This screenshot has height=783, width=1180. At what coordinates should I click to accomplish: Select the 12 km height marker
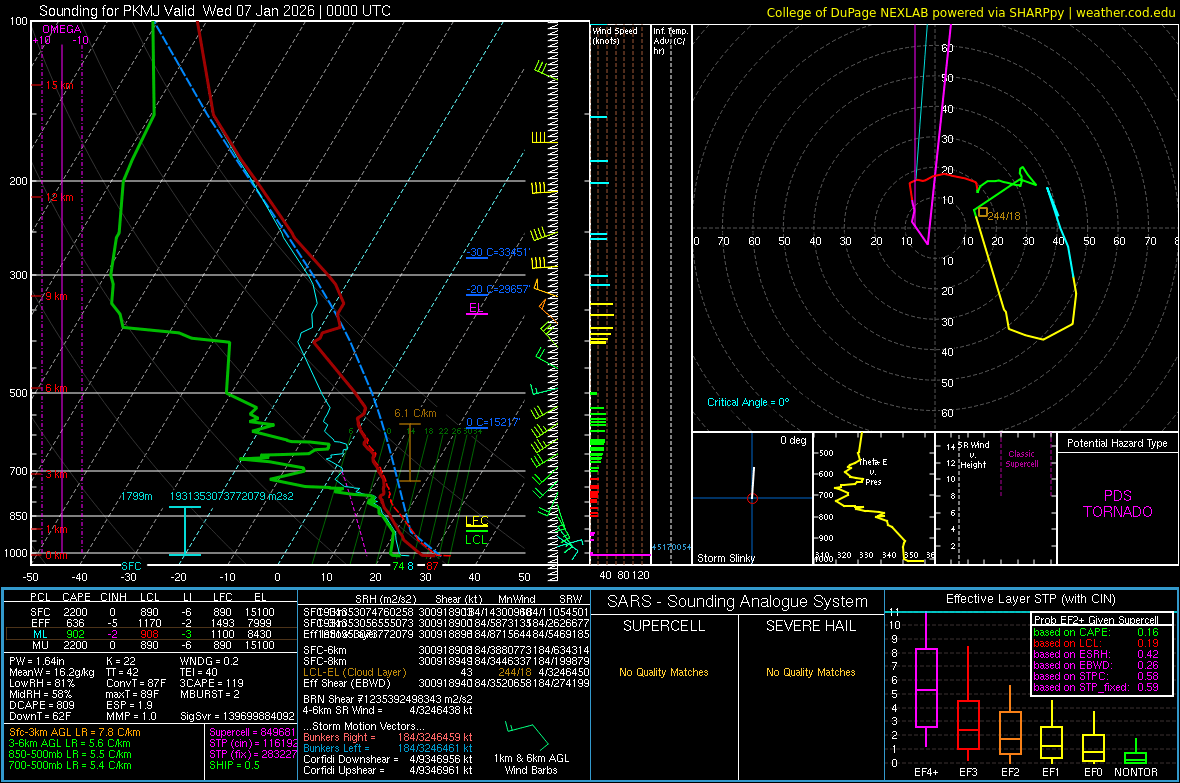[59, 197]
